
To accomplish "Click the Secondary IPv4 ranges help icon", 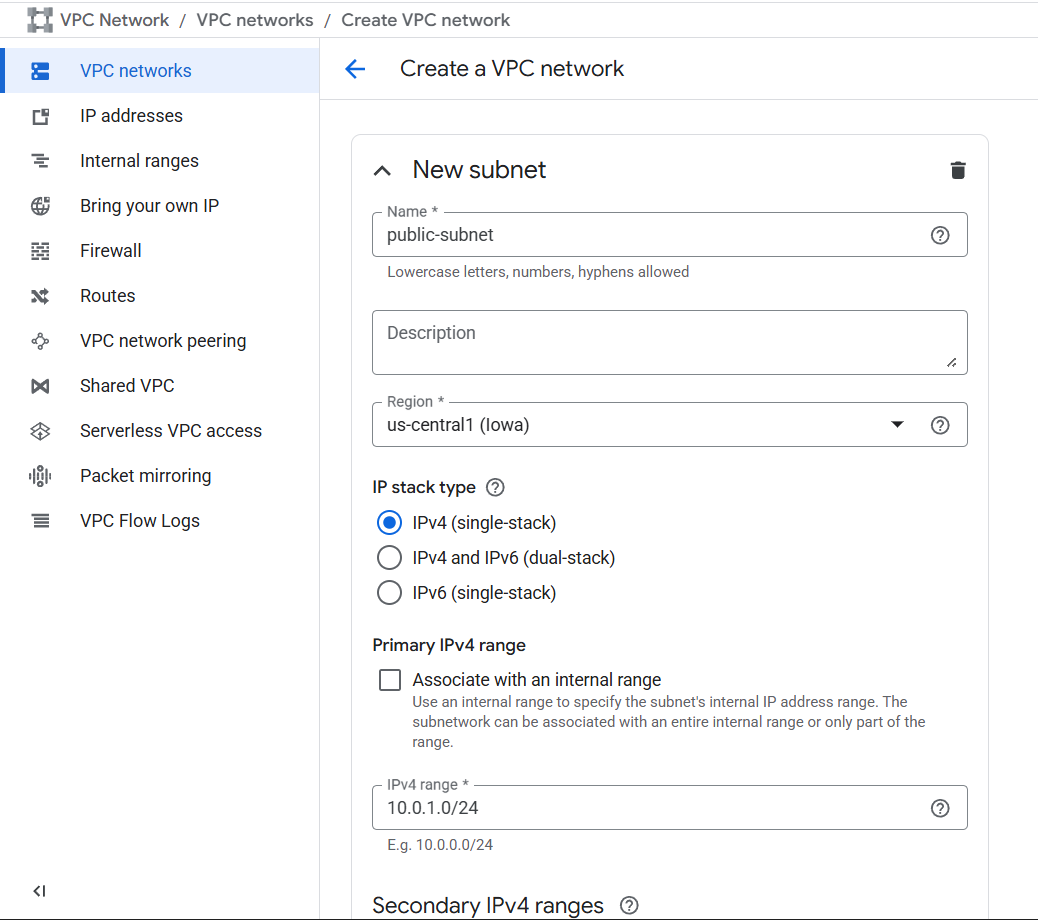I will pyautogui.click(x=629, y=905).
